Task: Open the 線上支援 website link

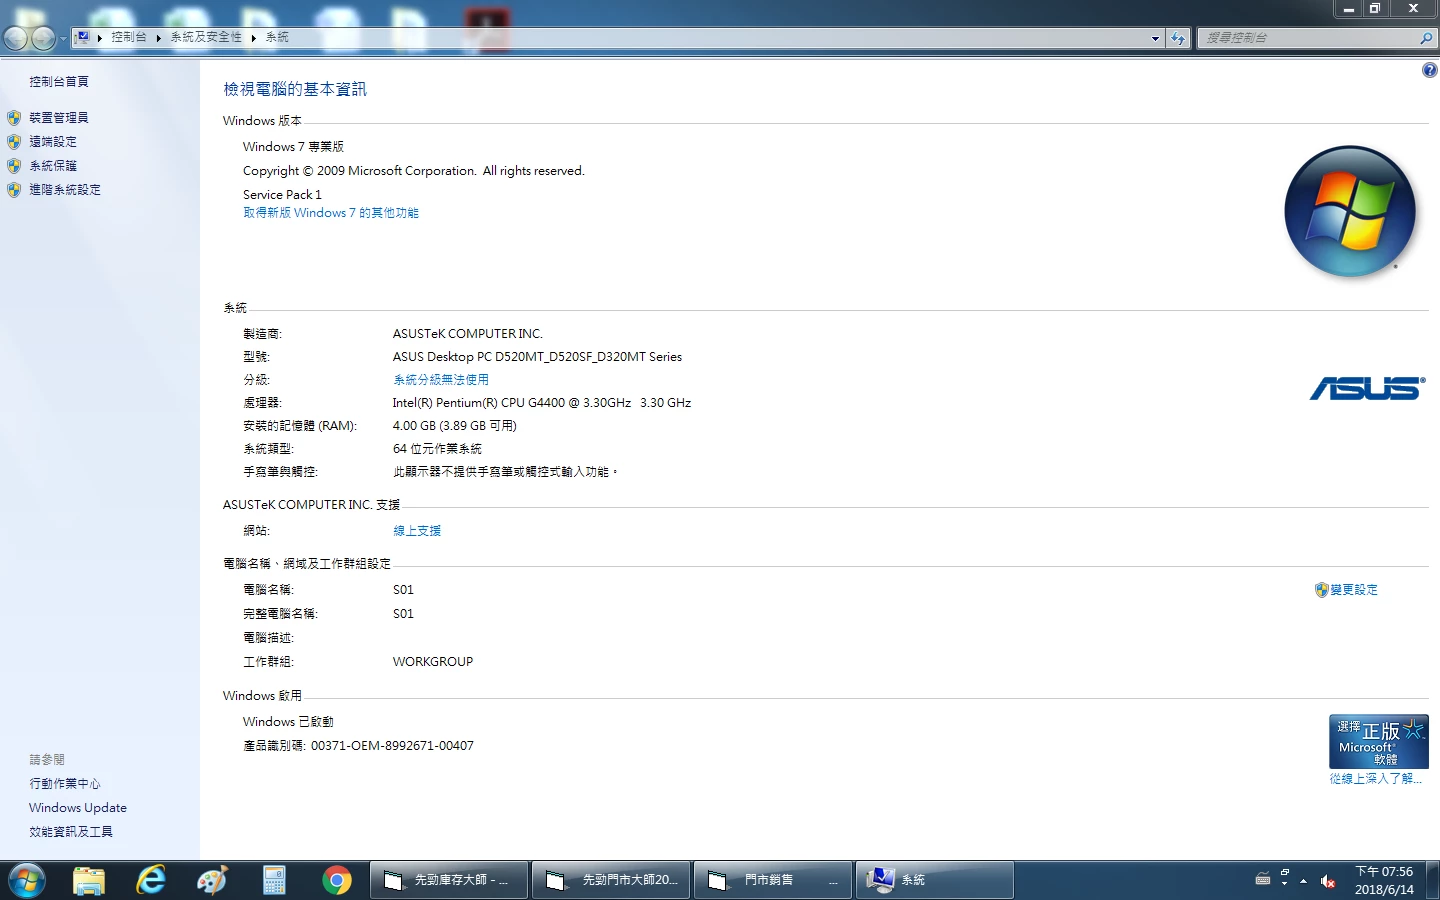Action: pos(417,531)
